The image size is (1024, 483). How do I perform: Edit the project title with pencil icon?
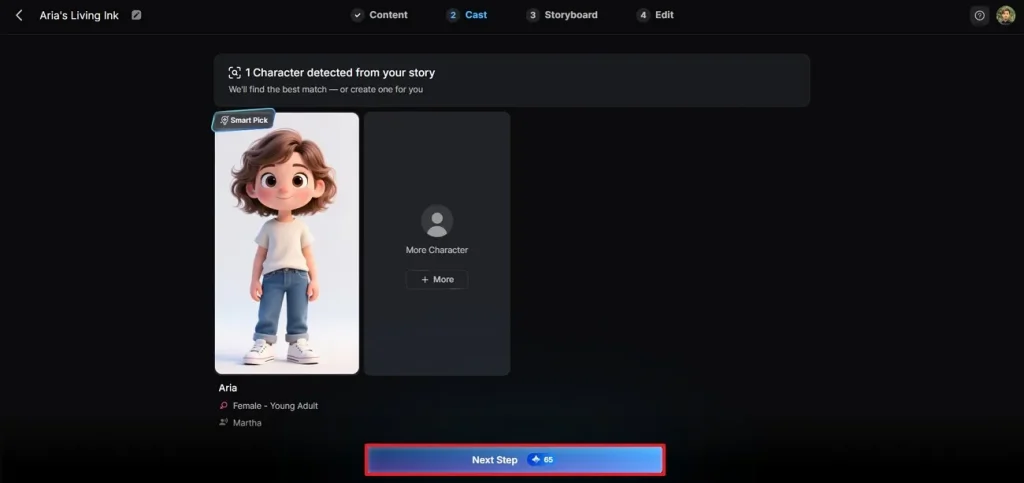coord(136,15)
